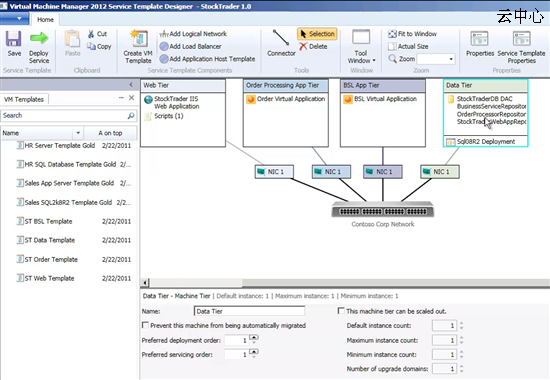The width and height of the screenshot is (550, 380).
Task: Open Service Template Properties
Action: point(521,47)
